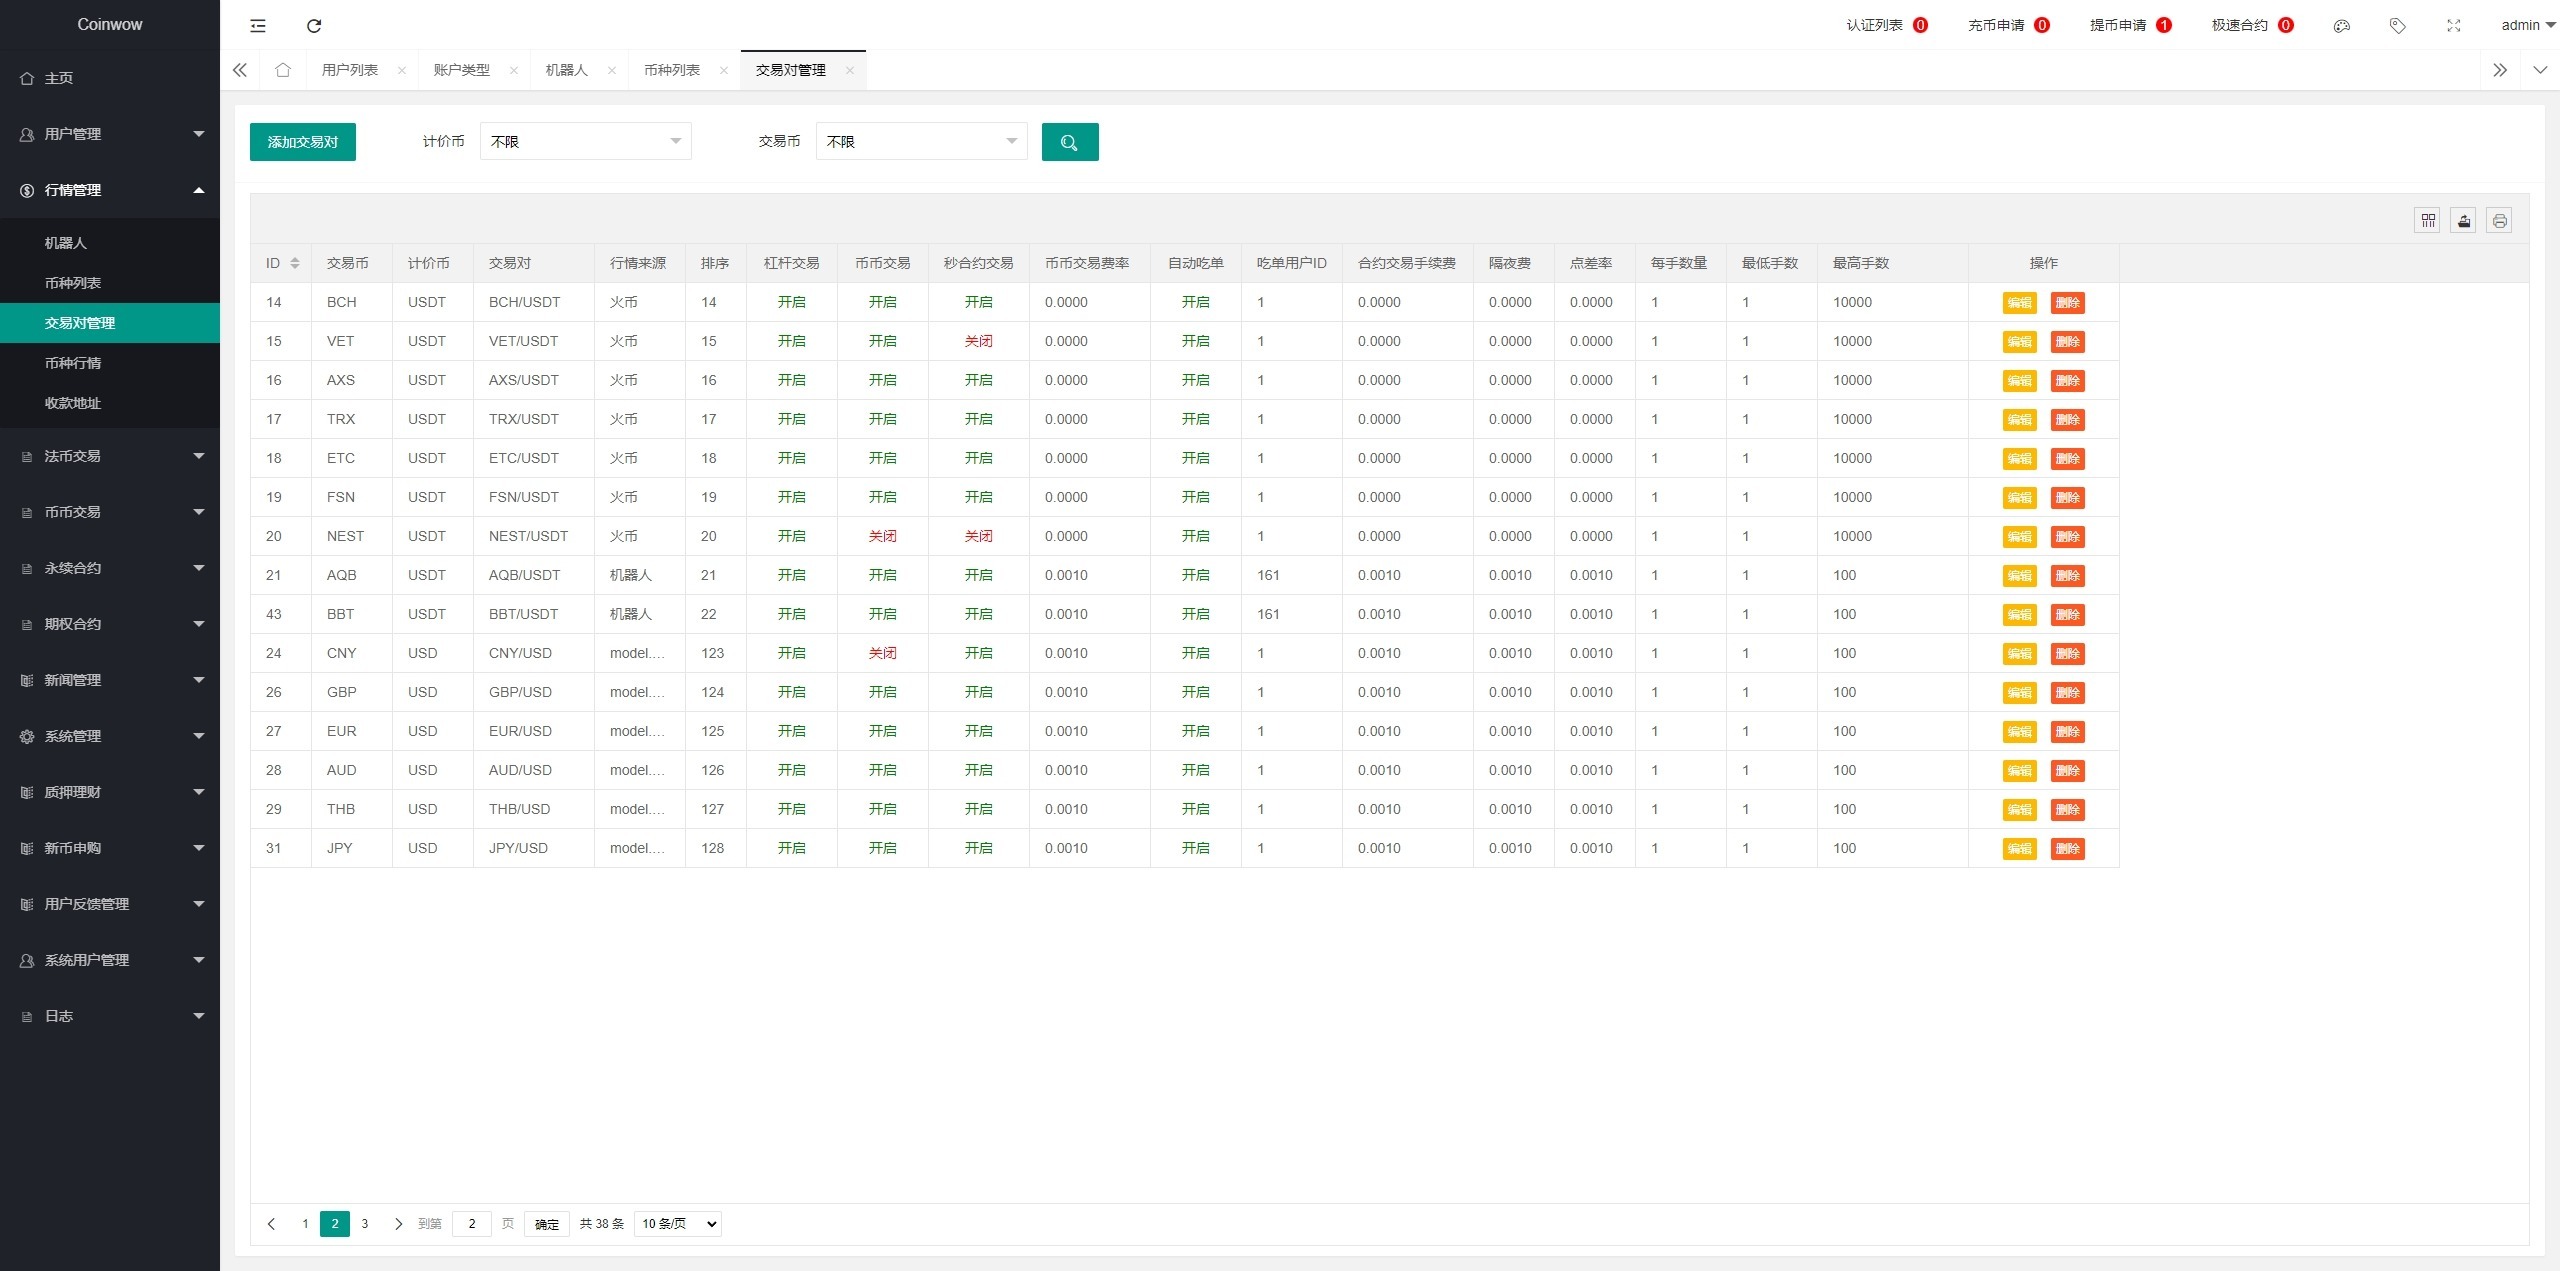Image resolution: width=2560 pixels, height=1271 pixels.
Task: Navigate to page 3 in pagination
Action: tap(364, 1224)
